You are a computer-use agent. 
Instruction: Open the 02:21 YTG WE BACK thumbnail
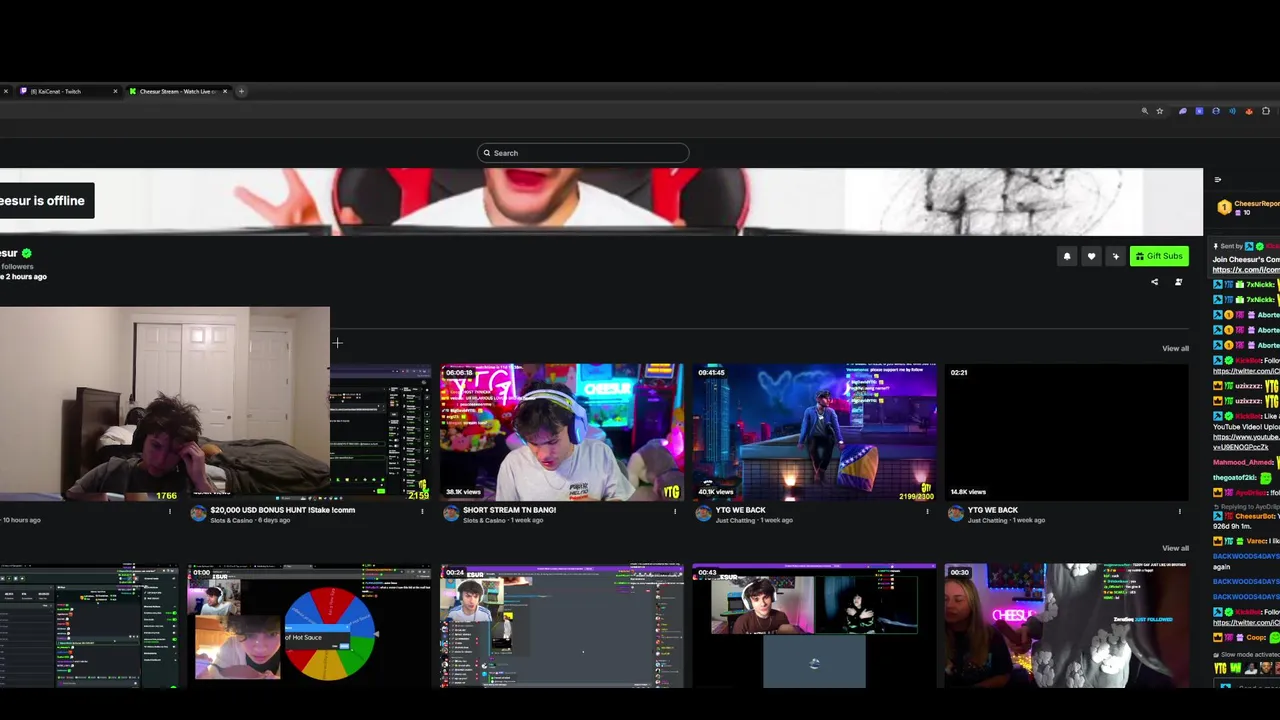1067,432
